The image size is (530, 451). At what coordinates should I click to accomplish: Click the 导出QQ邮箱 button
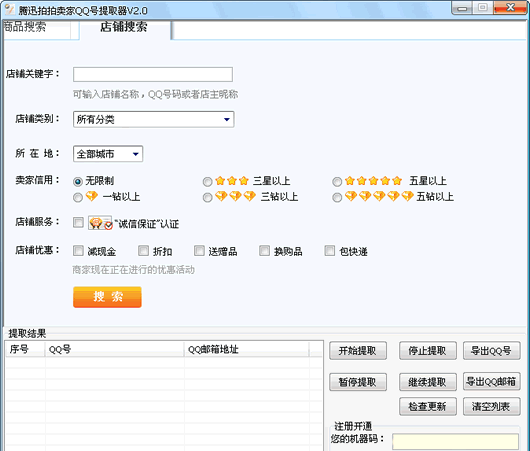tap(491, 382)
